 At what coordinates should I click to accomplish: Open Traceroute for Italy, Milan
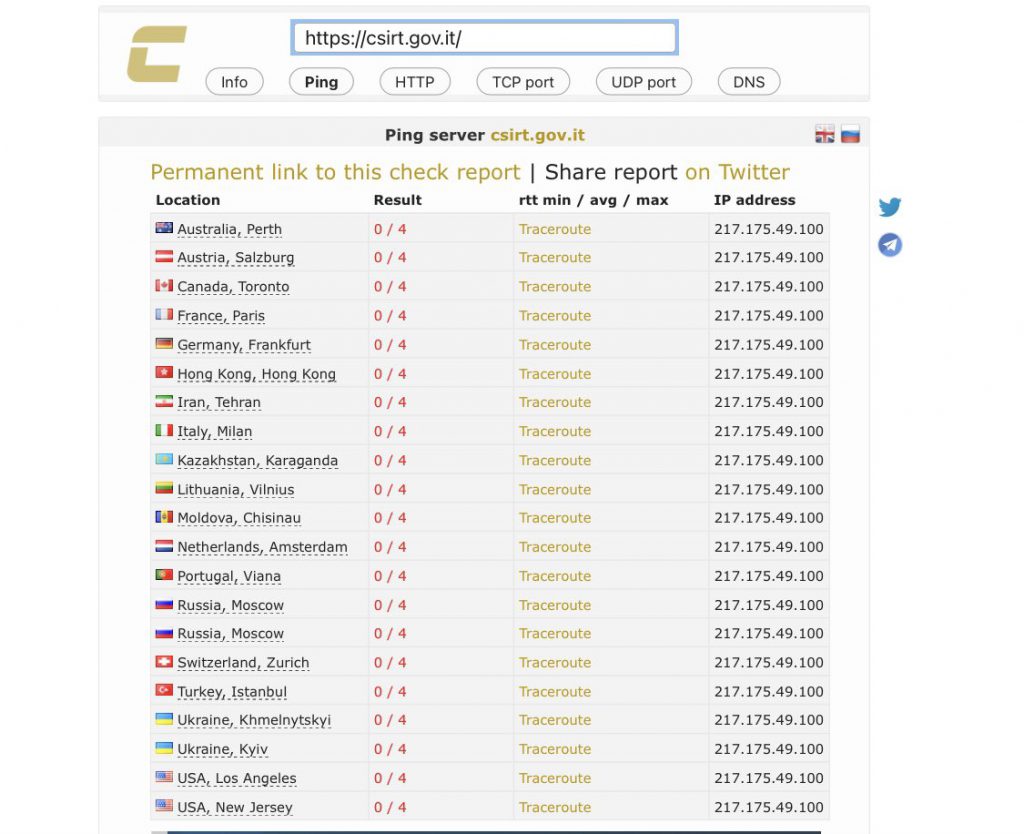555,431
